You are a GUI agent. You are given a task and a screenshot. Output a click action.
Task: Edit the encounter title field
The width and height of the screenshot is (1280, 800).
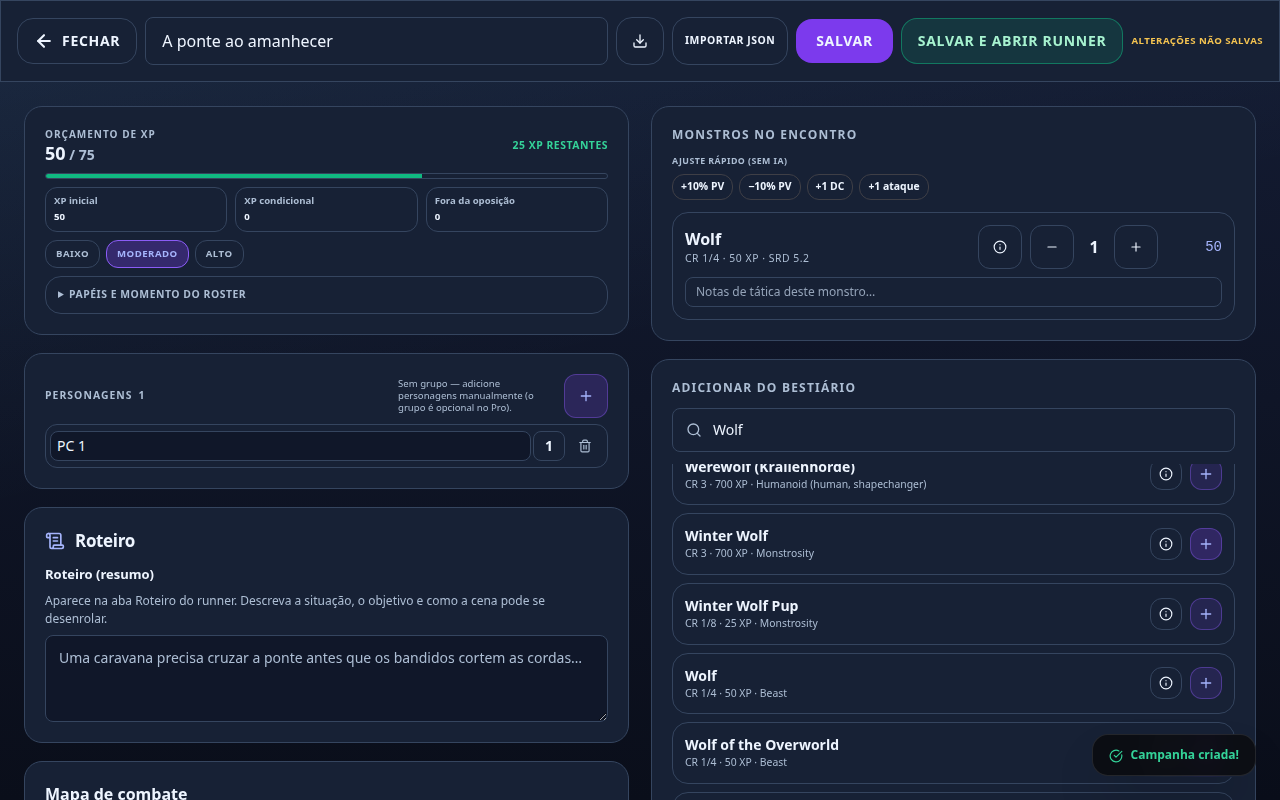click(376, 41)
